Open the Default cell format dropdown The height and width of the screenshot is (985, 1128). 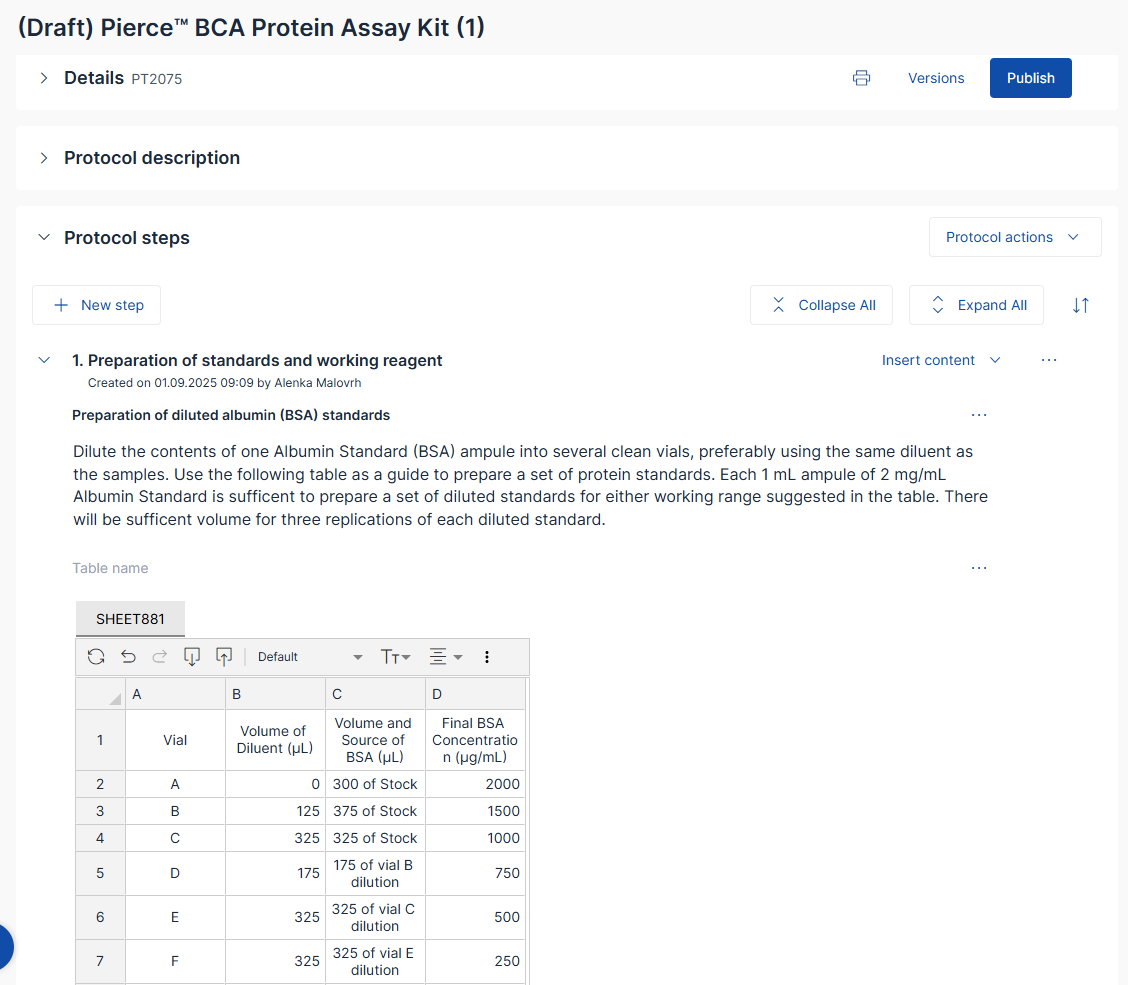tap(310, 657)
